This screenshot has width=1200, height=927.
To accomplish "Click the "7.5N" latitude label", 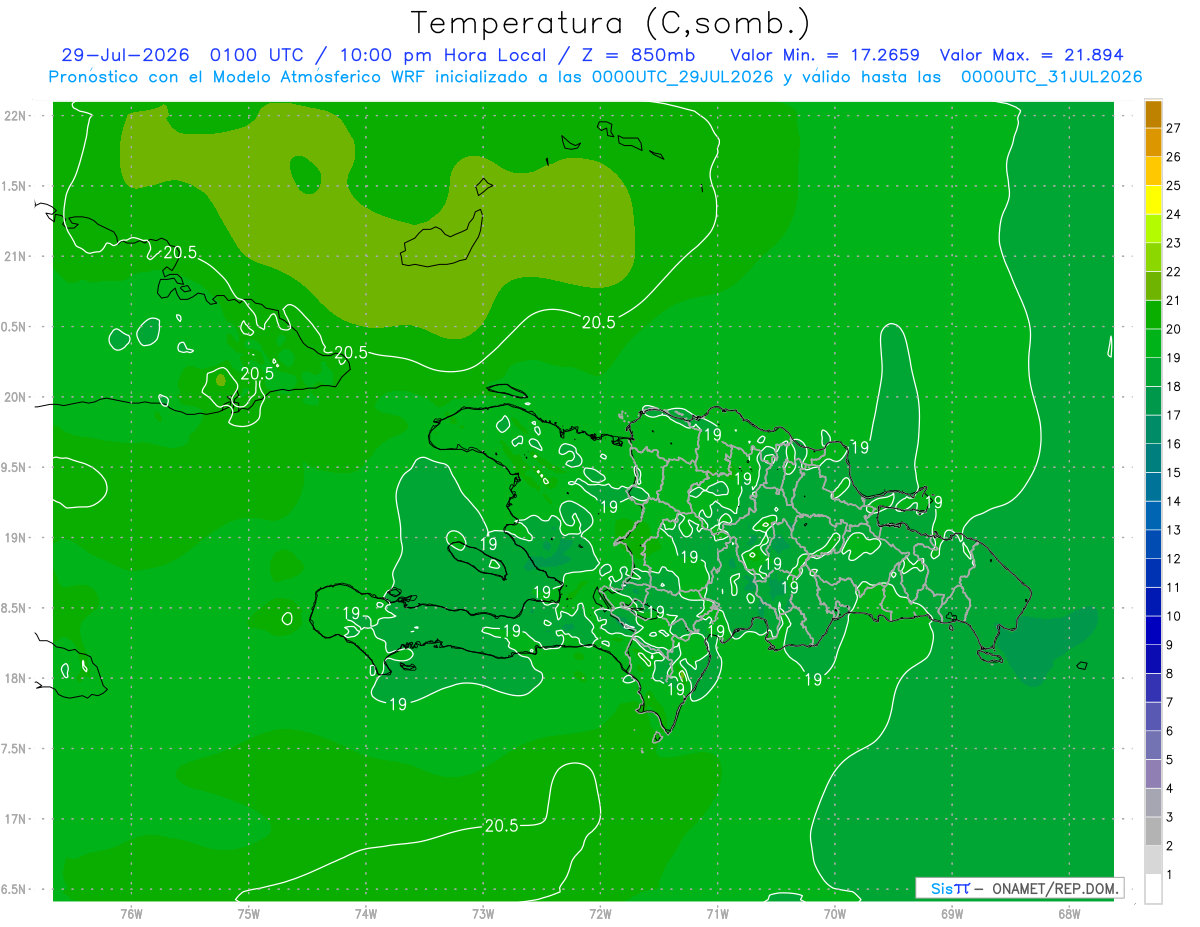I will pos(14,749).
